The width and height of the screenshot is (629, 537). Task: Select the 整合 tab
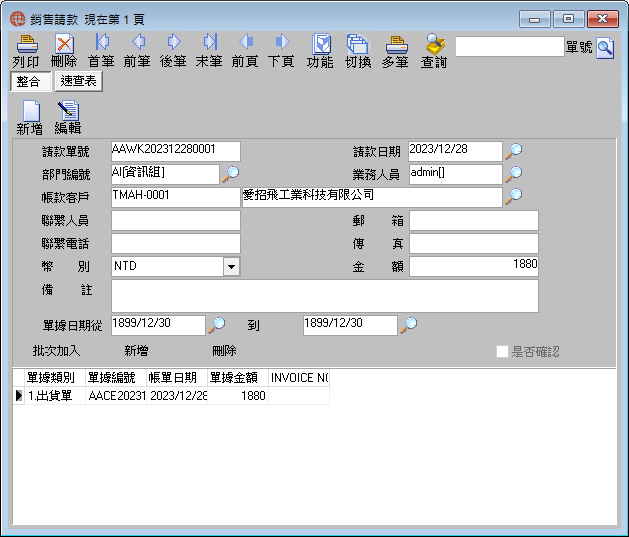[30, 81]
